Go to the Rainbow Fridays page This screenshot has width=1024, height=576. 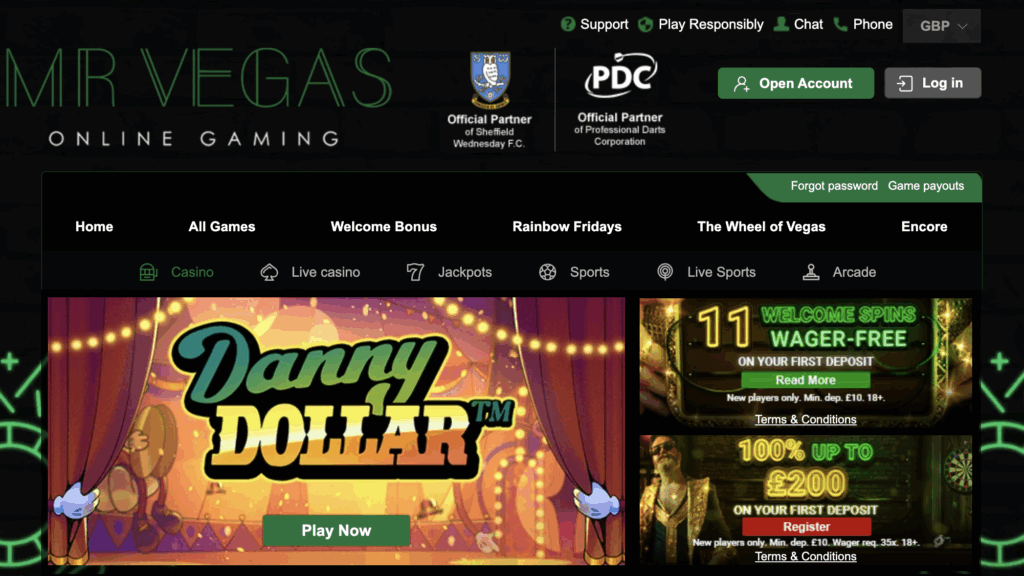click(x=567, y=227)
